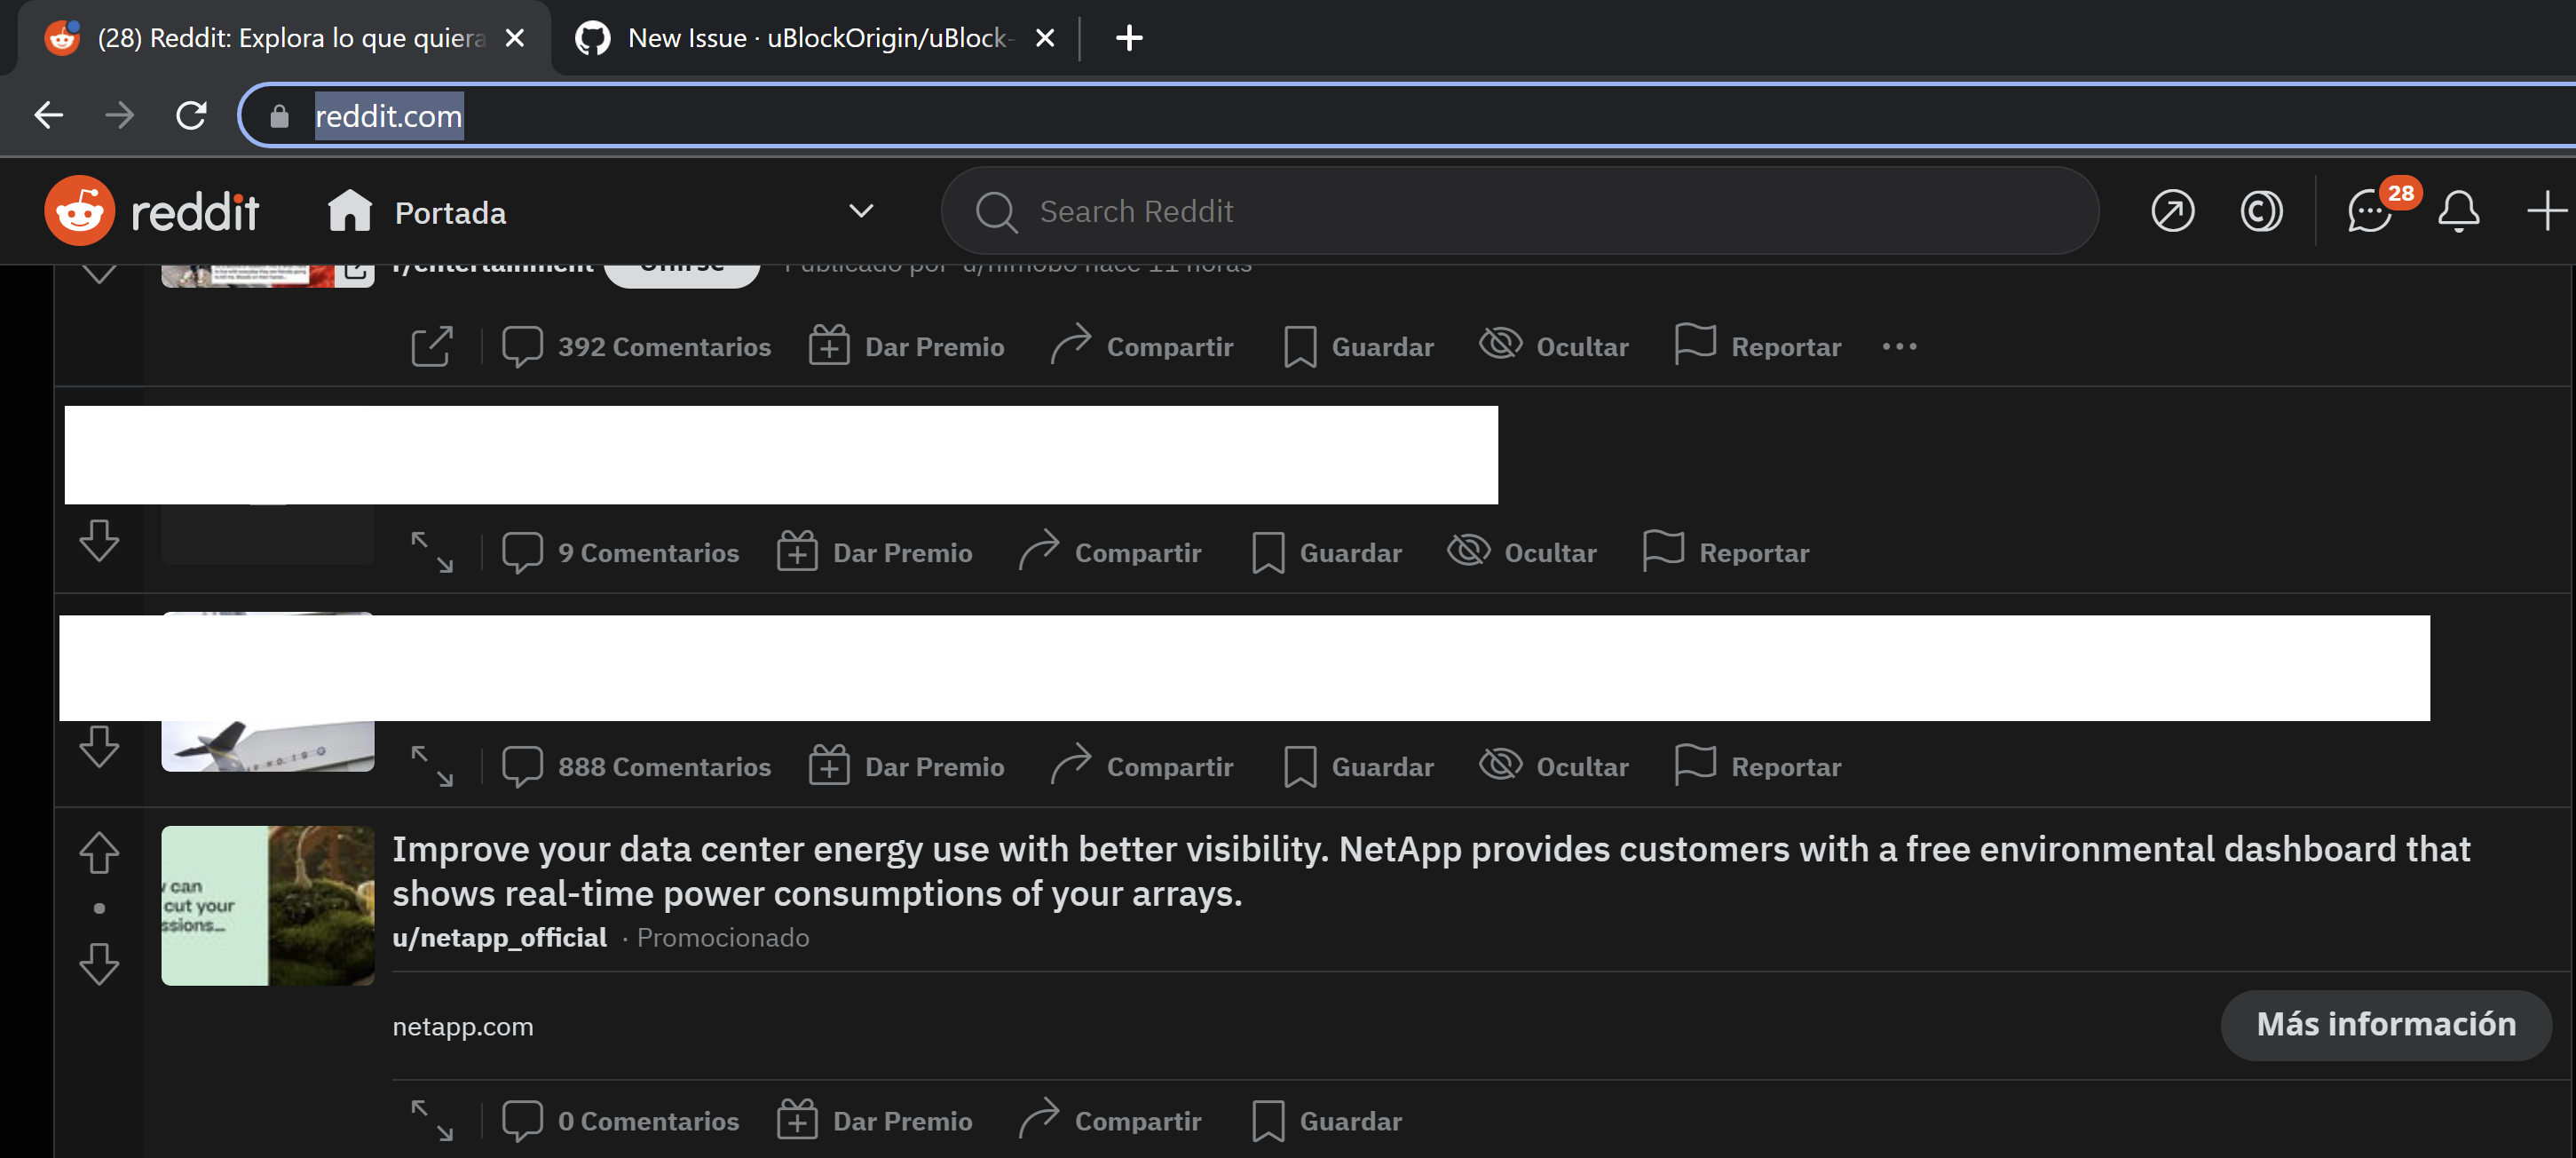Viewport: 2576px width, 1158px height.
Task: Open 9 Comentarios thread
Action: 620,552
